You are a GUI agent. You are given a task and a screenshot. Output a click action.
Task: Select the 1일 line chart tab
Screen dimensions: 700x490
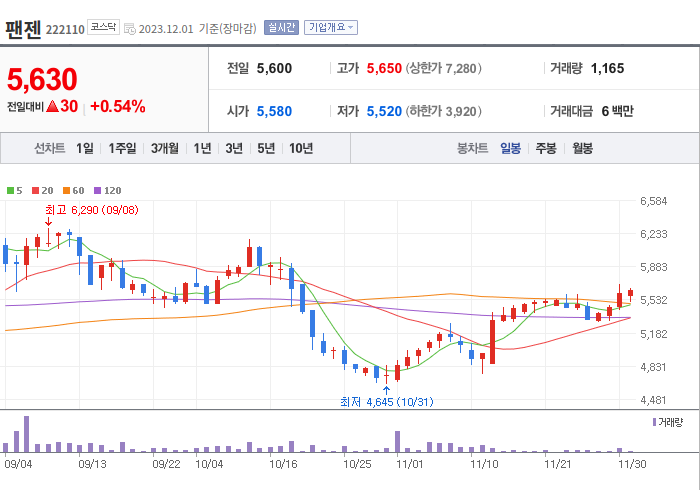85,148
